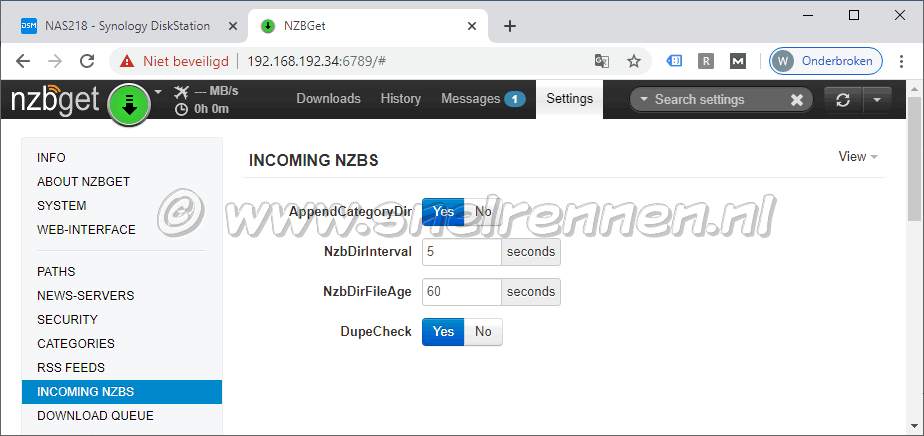Image resolution: width=924 pixels, height=436 pixels.
Task: Select the INCOMING NZBS section
Action: pyautogui.click(x=122, y=392)
